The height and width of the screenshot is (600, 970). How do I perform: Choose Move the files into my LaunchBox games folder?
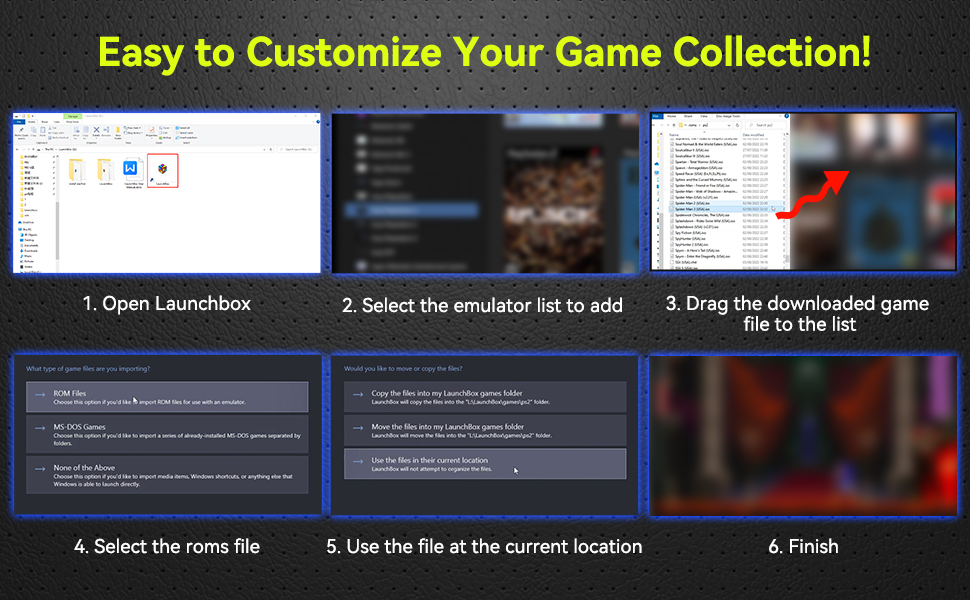[485, 431]
